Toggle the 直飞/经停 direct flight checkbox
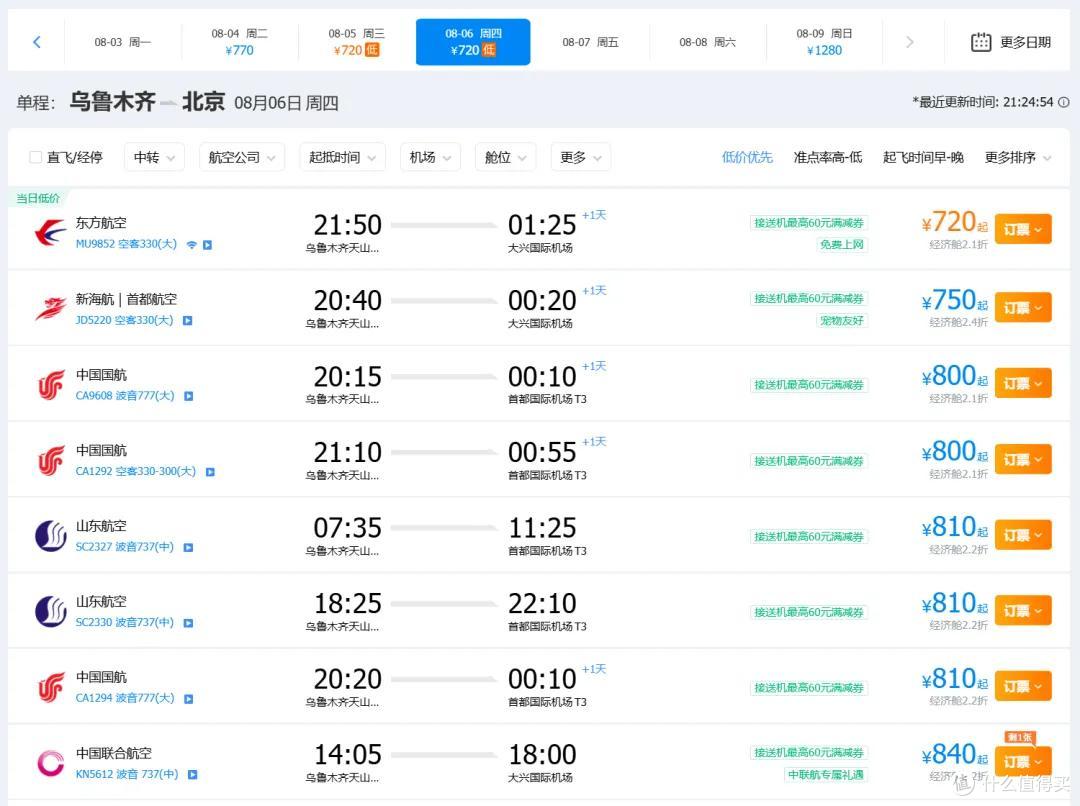The height and width of the screenshot is (806, 1080). 35,158
